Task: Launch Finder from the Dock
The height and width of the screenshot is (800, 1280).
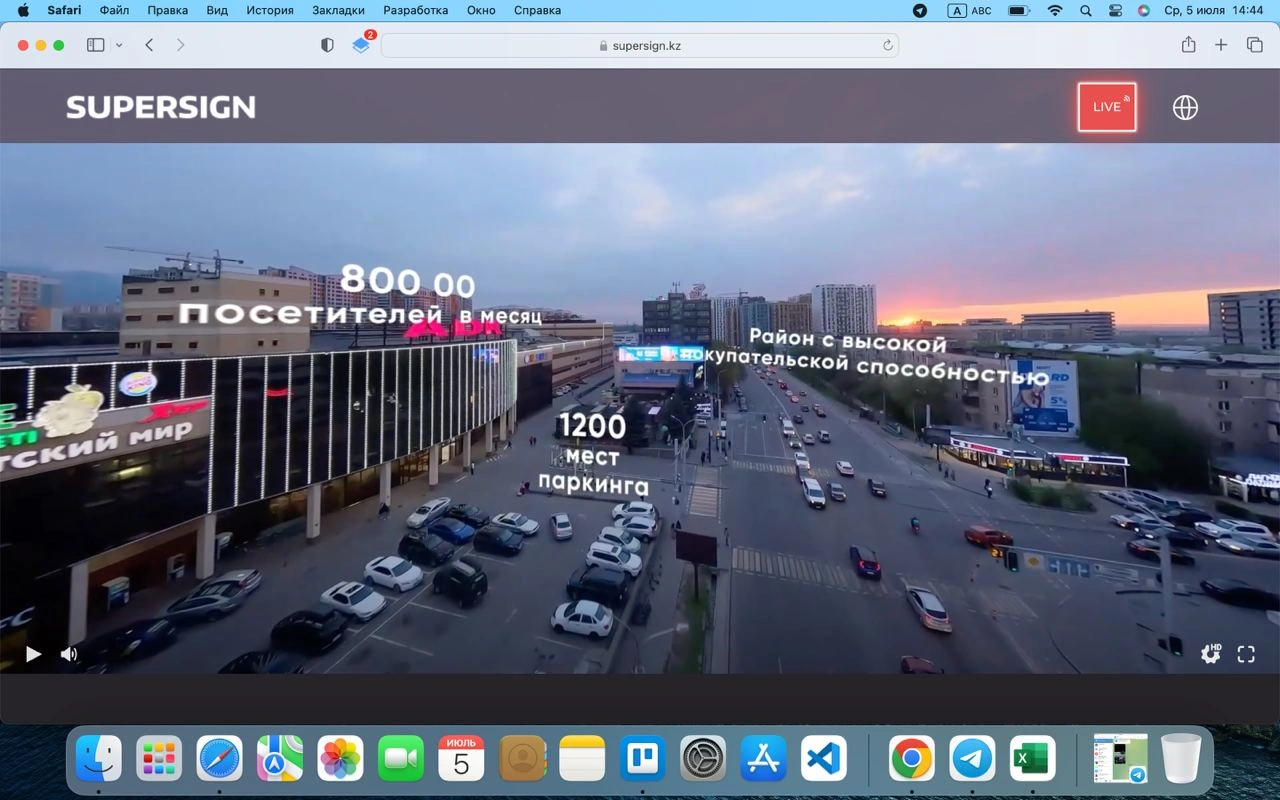Action: pyautogui.click(x=99, y=759)
